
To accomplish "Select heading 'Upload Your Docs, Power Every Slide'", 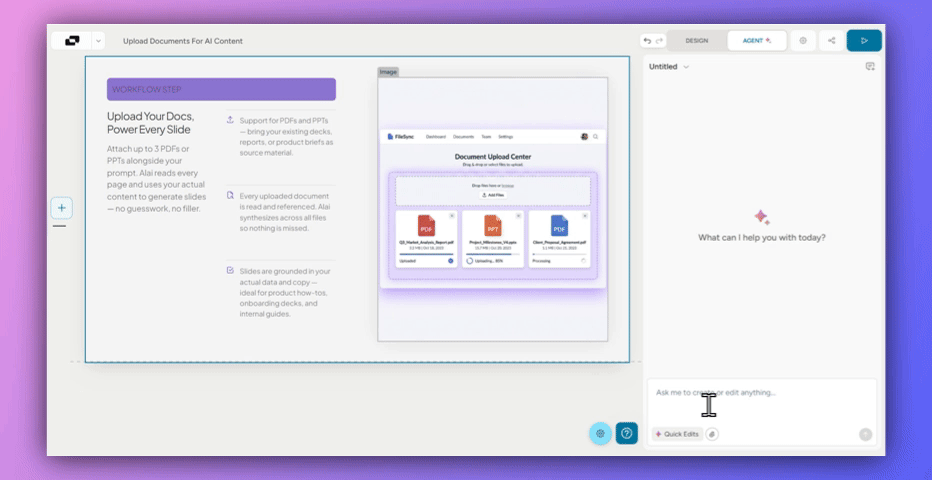I will pyautogui.click(x=150, y=123).
